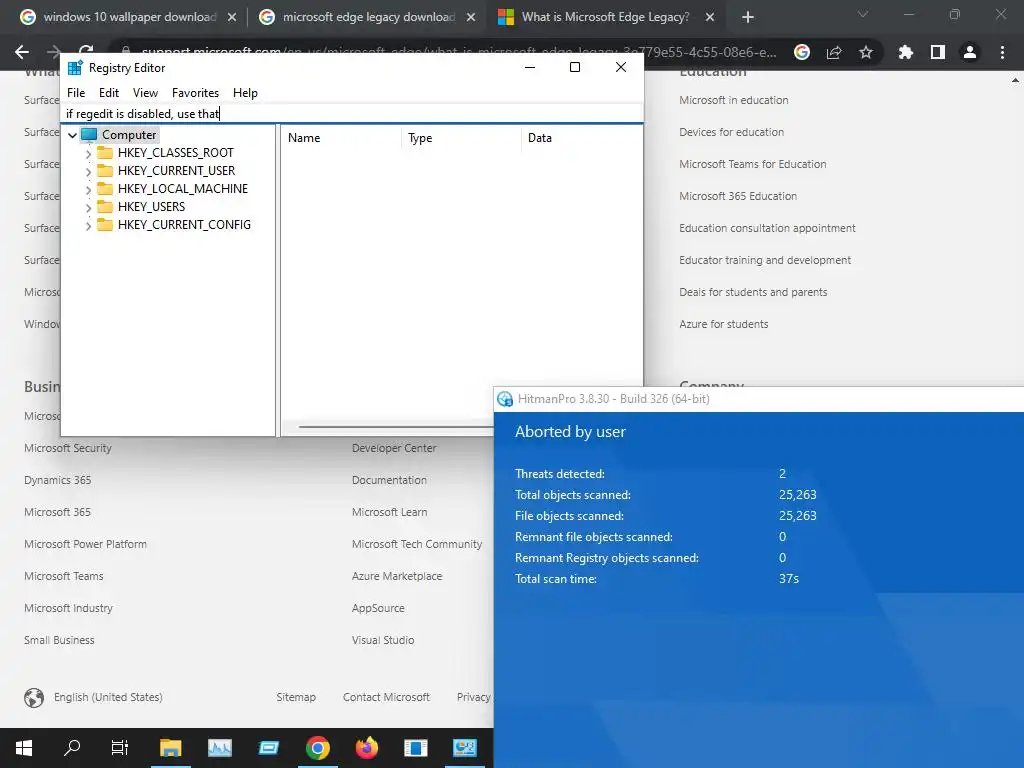
Task: Open Azure for students link
Action: 724,324
